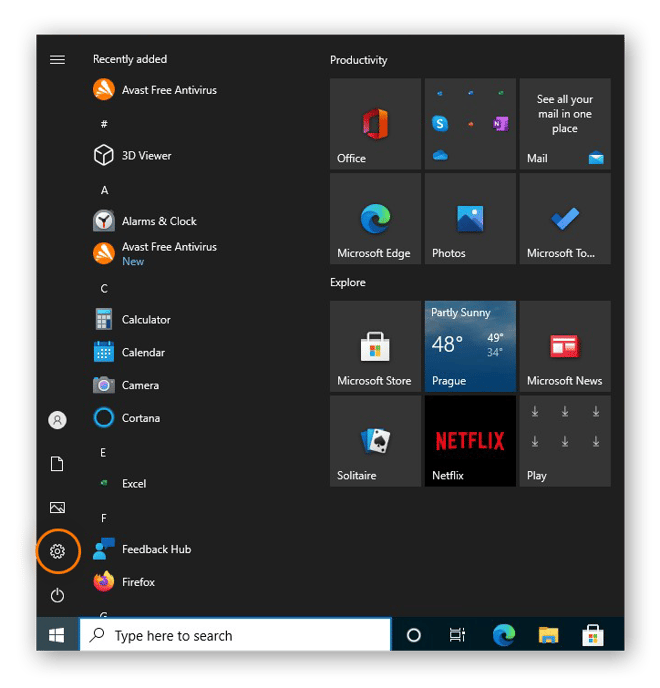This screenshot has width=660, height=688.
Task: Click the Windows Start button
Action: coord(57,634)
